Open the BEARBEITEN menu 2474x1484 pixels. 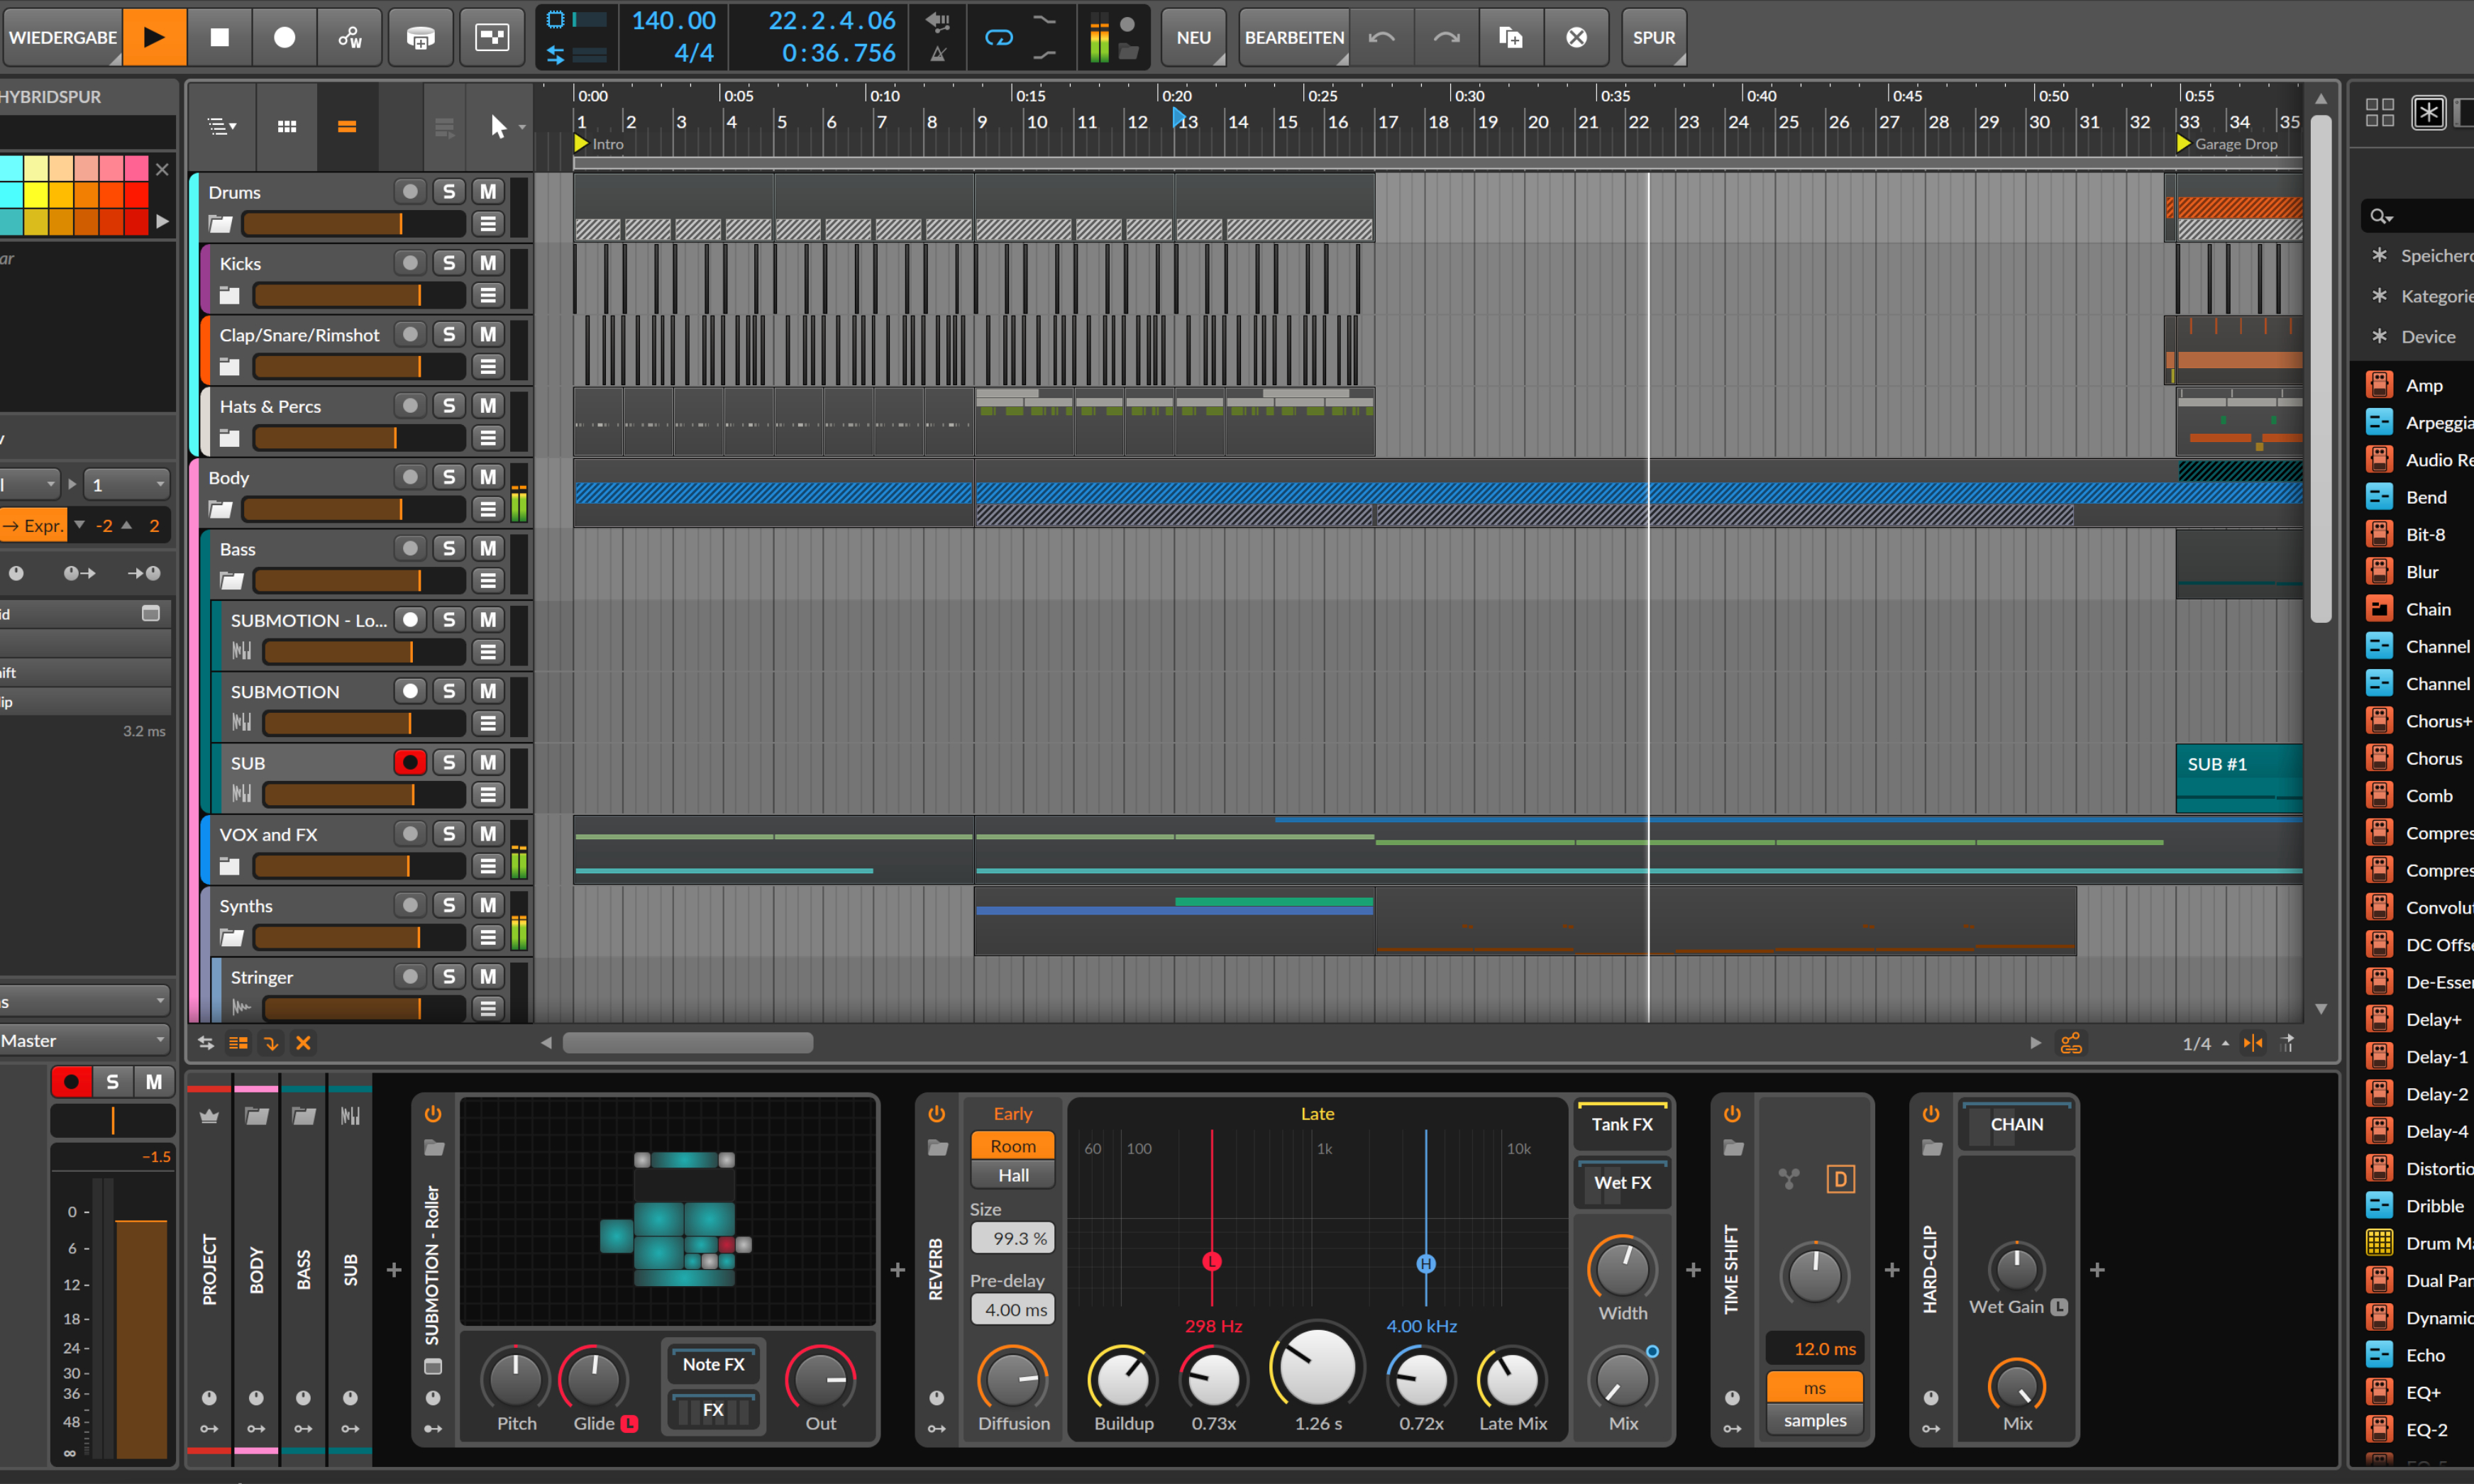click(1294, 37)
